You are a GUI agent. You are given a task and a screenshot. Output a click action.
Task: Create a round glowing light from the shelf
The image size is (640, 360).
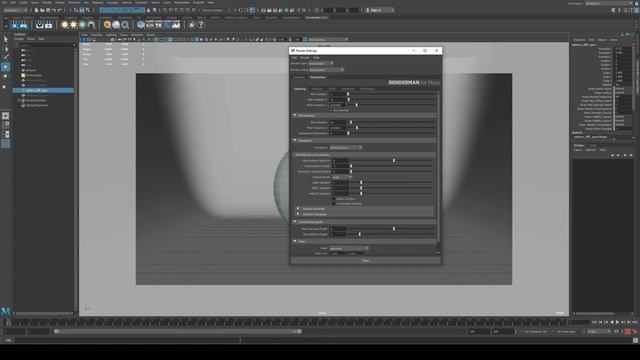click(64, 25)
